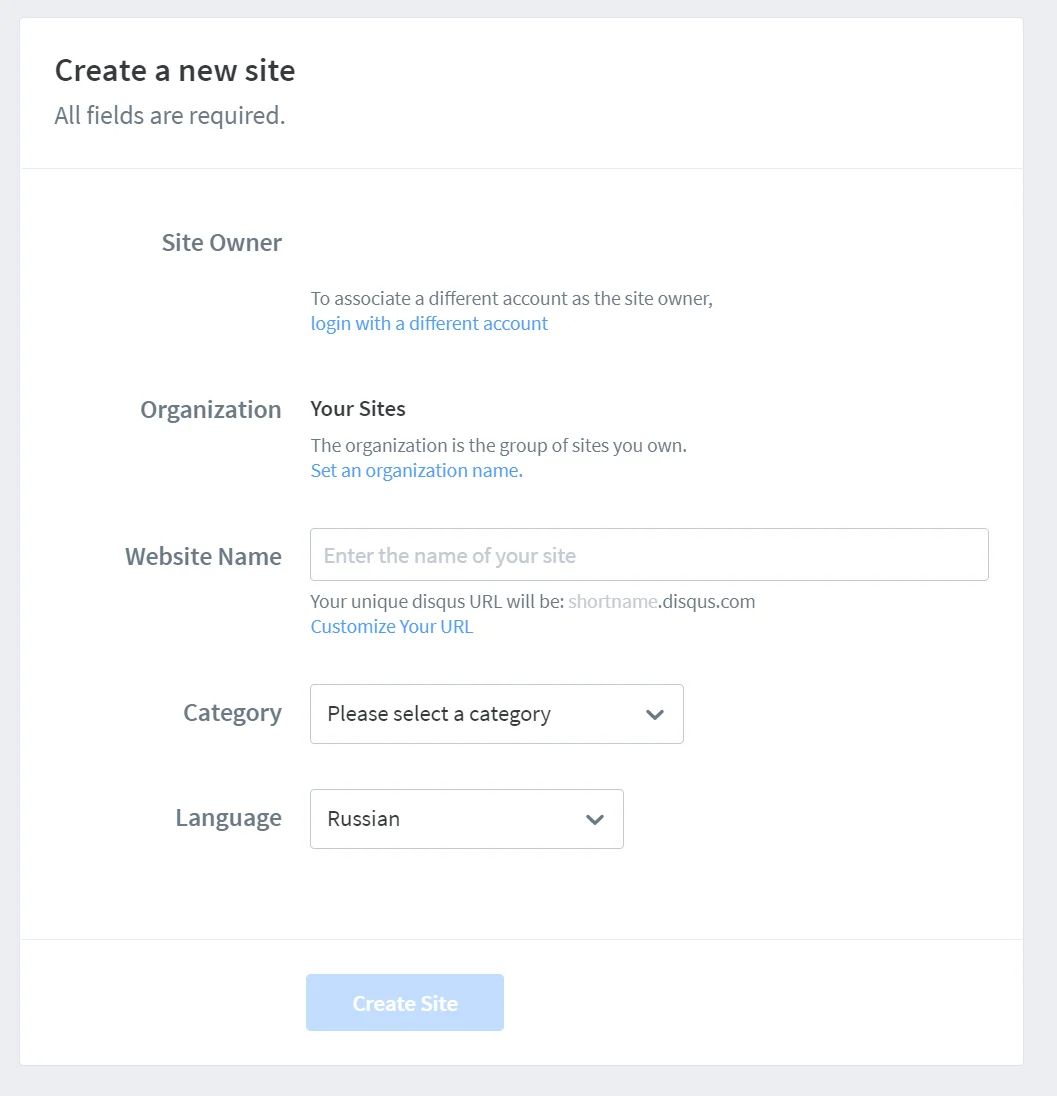The image size is (1057, 1096).
Task: Open the 'Customize Your URL' link
Action: pyautogui.click(x=392, y=627)
